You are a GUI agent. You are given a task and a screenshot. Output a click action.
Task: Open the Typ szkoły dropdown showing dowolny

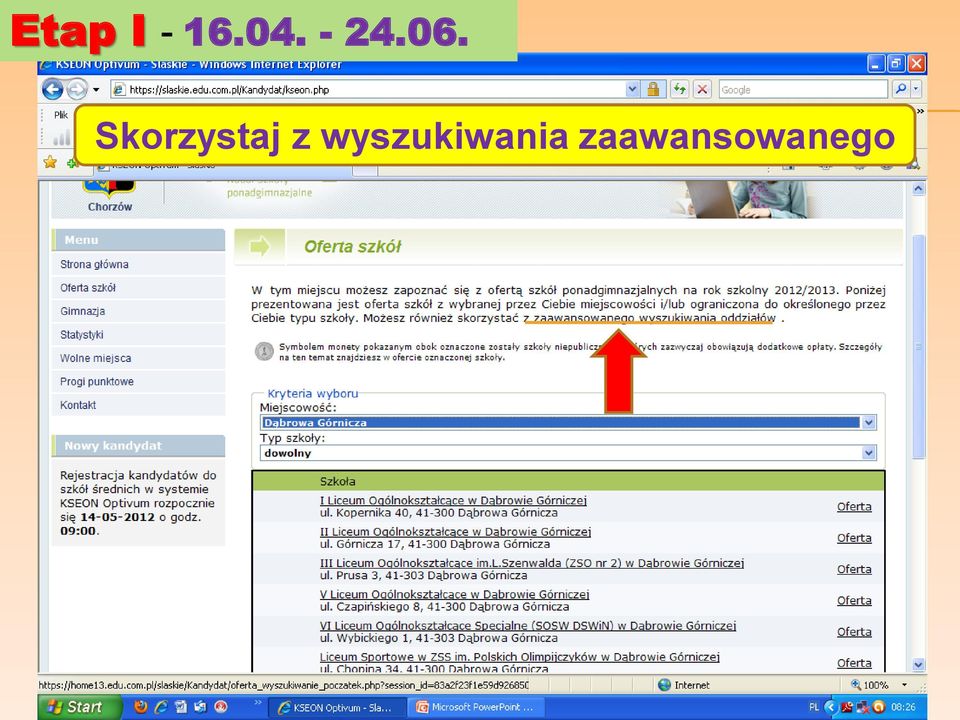coord(568,453)
